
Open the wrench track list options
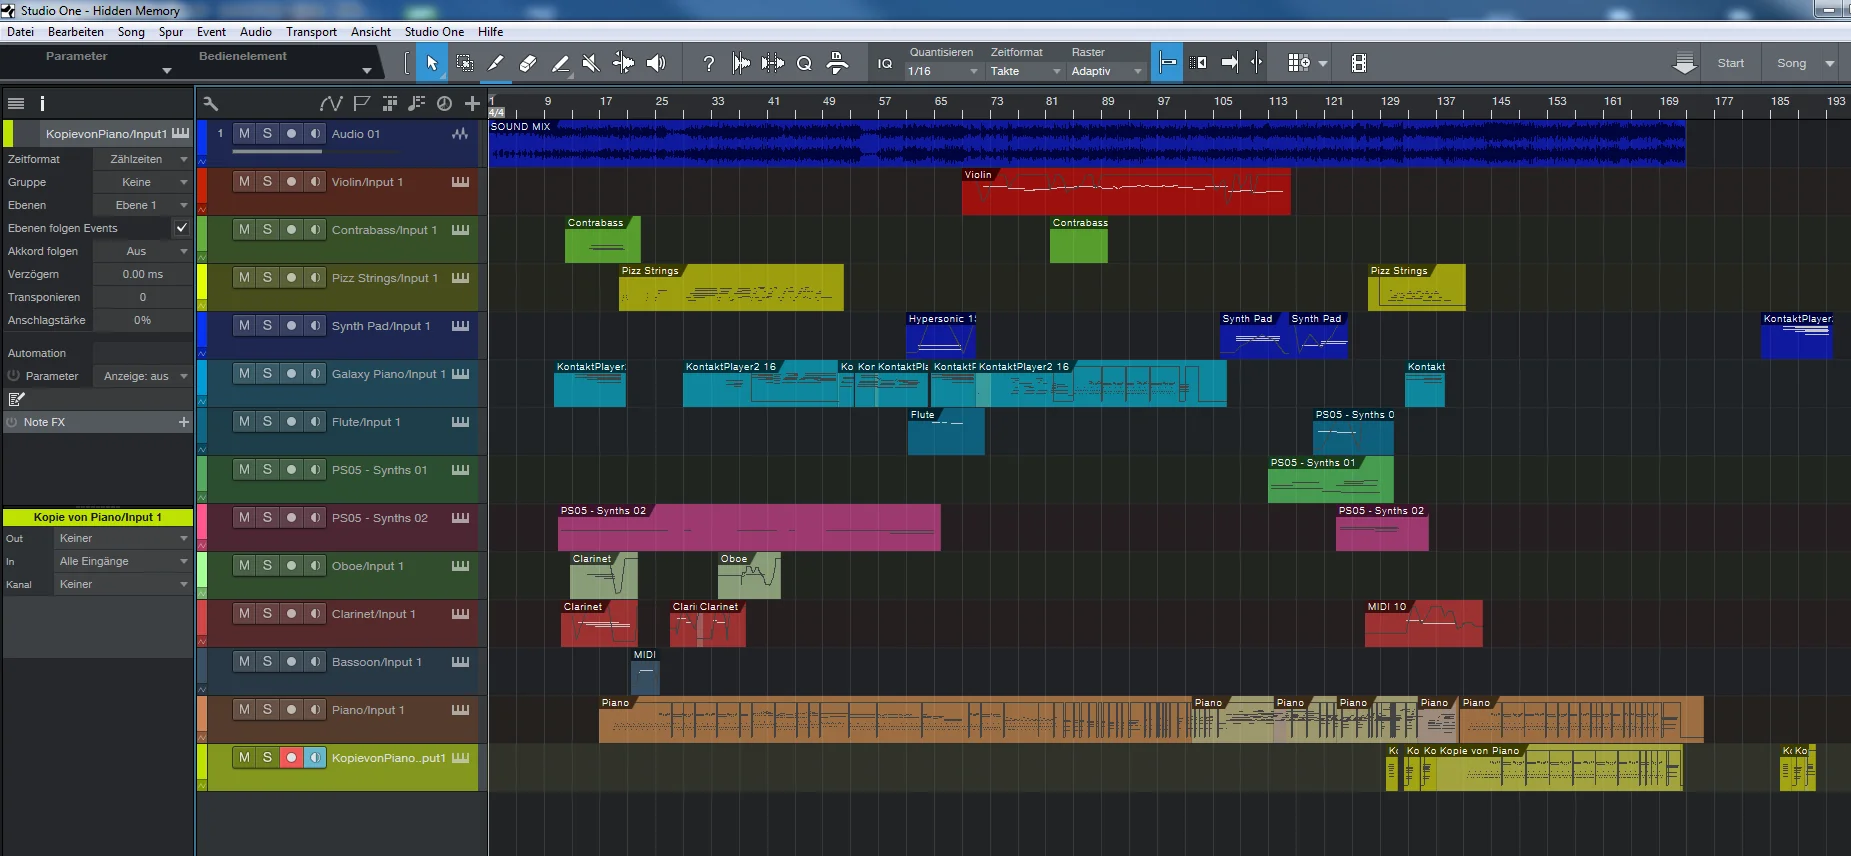pos(211,103)
